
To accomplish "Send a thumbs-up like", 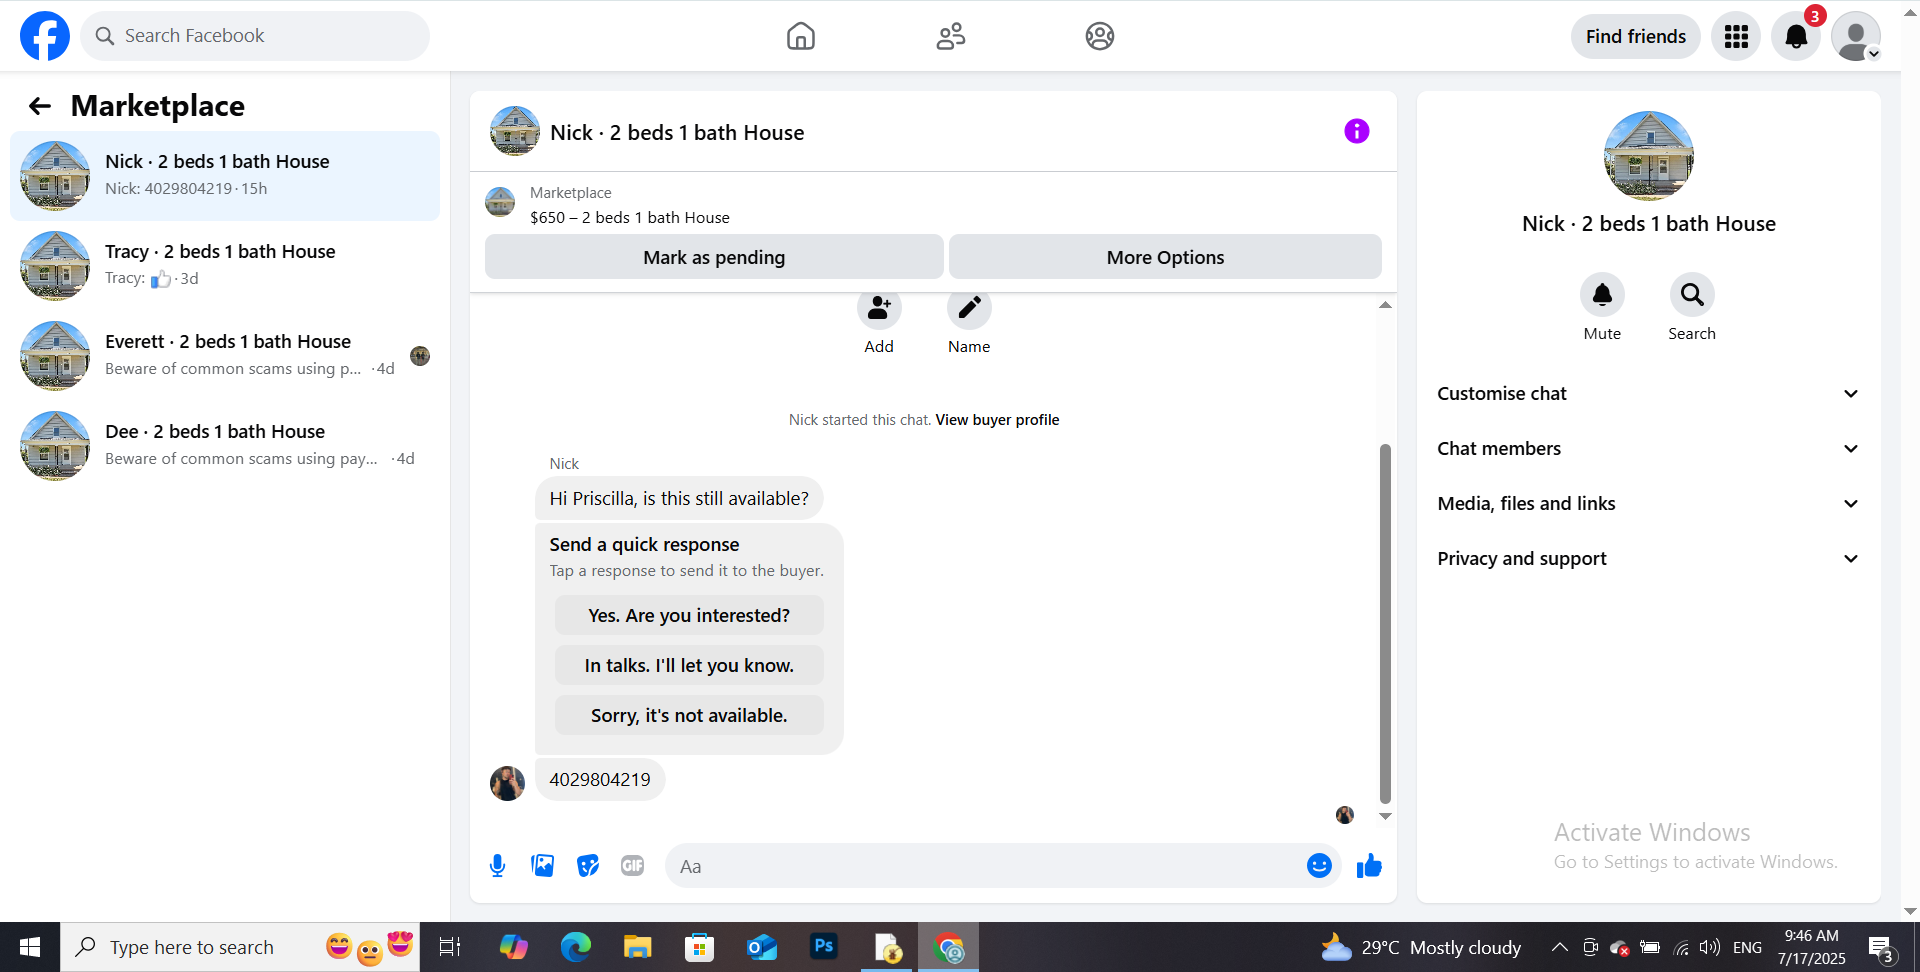I will coord(1369,866).
